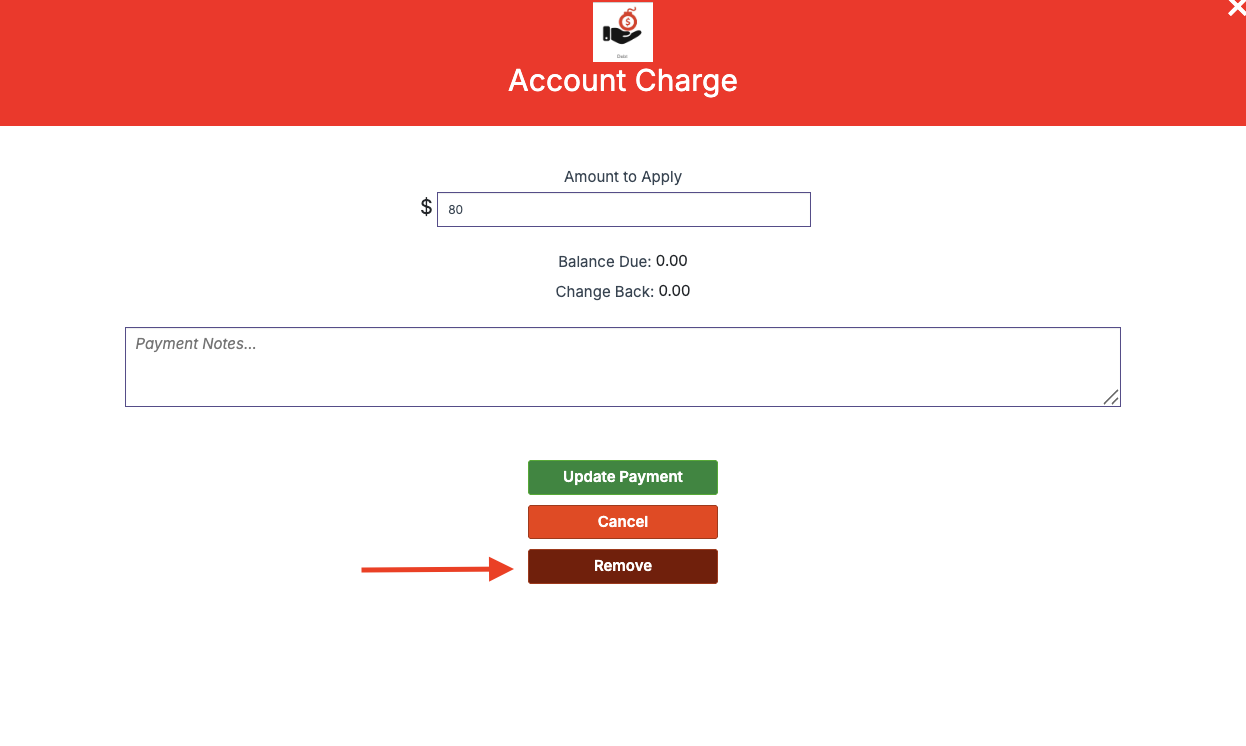The height and width of the screenshot is (746, 1246).
Task: Click the Change Back value 0.00
Action: (674, 291)
